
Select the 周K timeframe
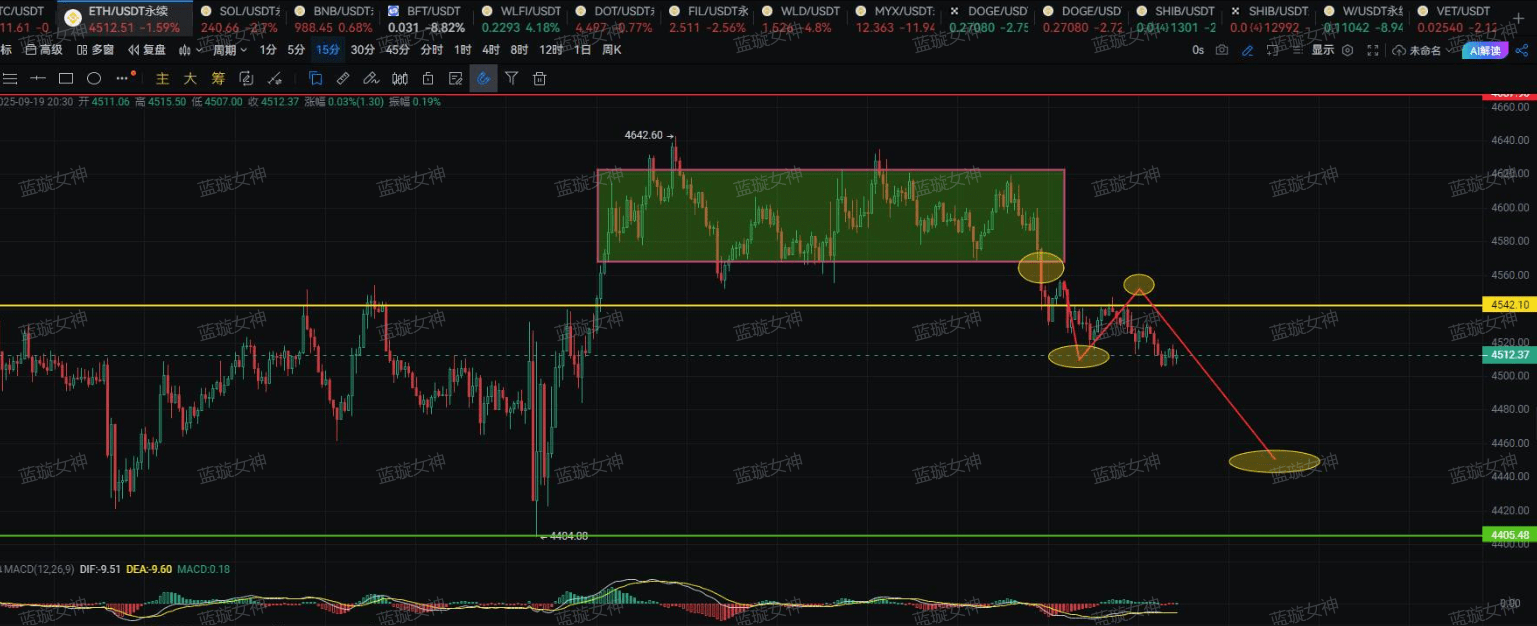pos(612,50)
